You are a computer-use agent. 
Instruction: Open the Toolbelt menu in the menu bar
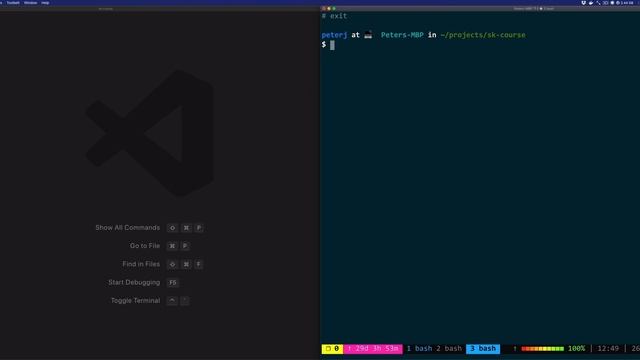[13, 3]
